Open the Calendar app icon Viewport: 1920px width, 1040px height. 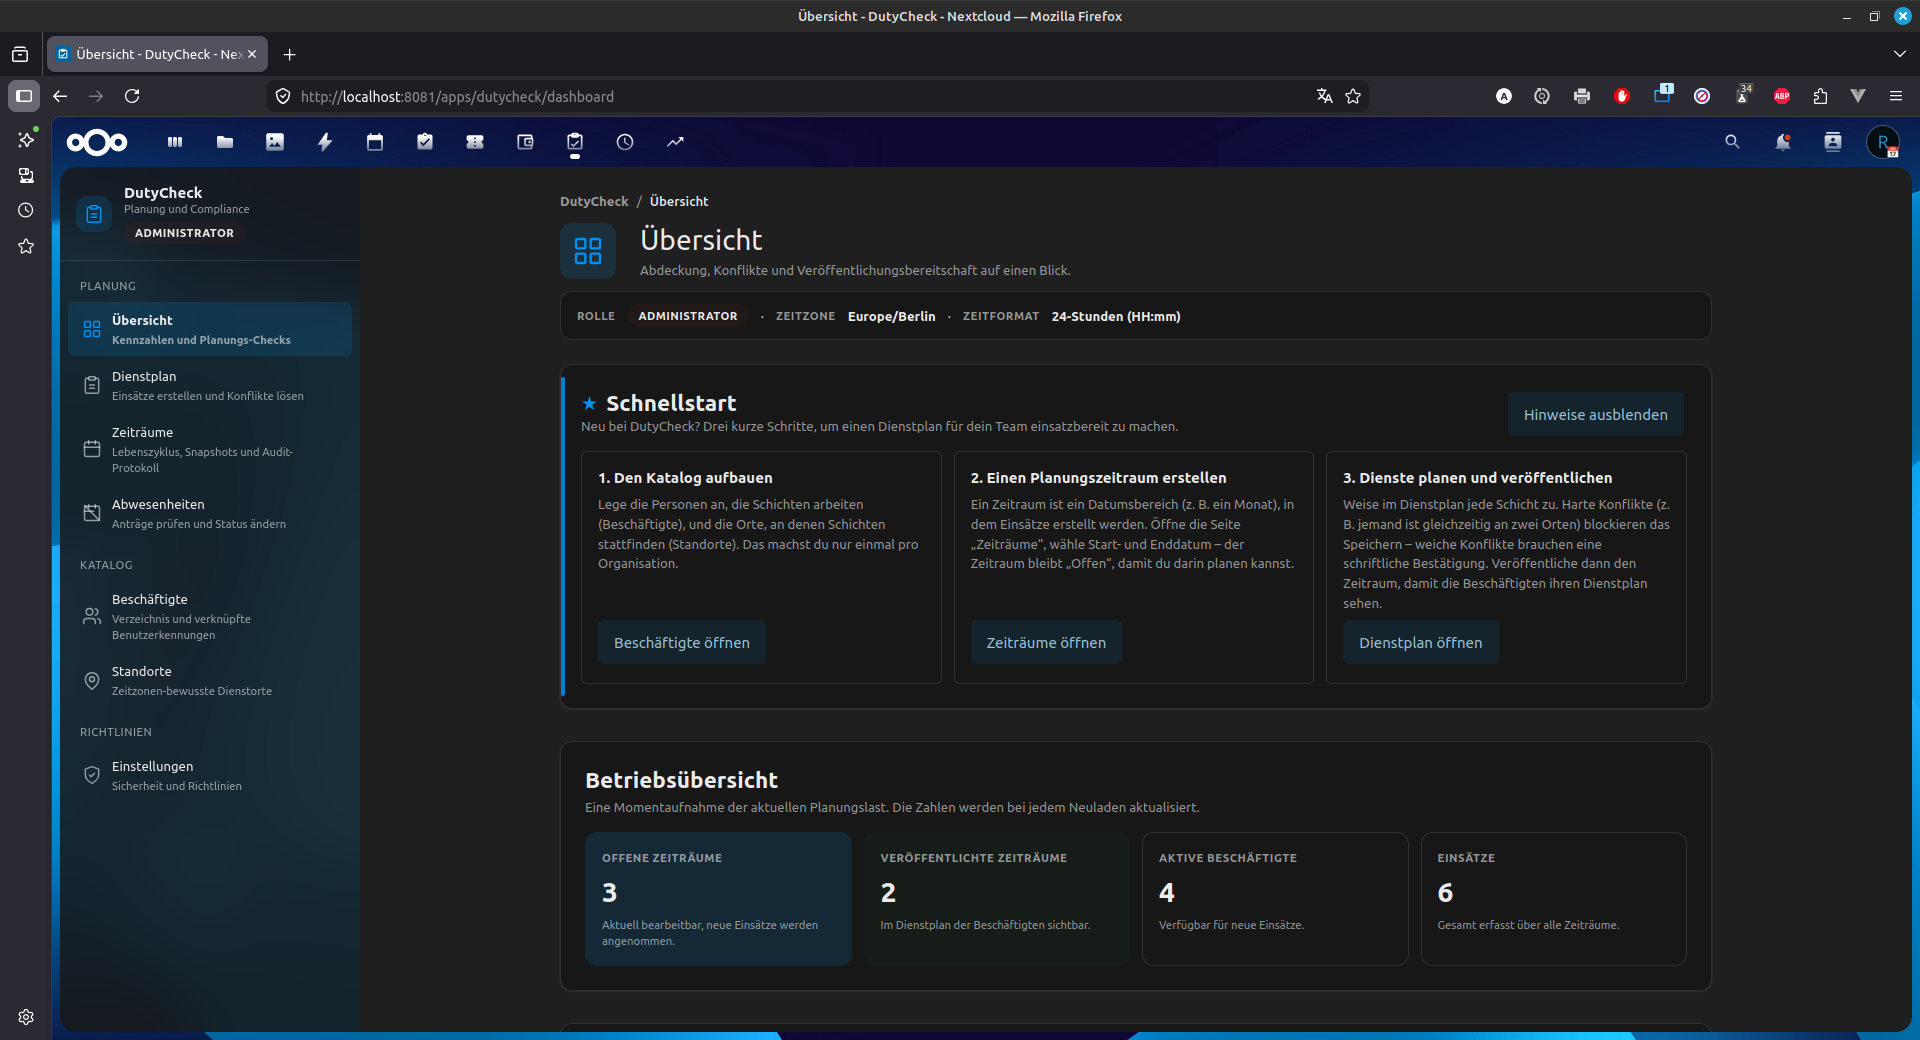point(375,142)
